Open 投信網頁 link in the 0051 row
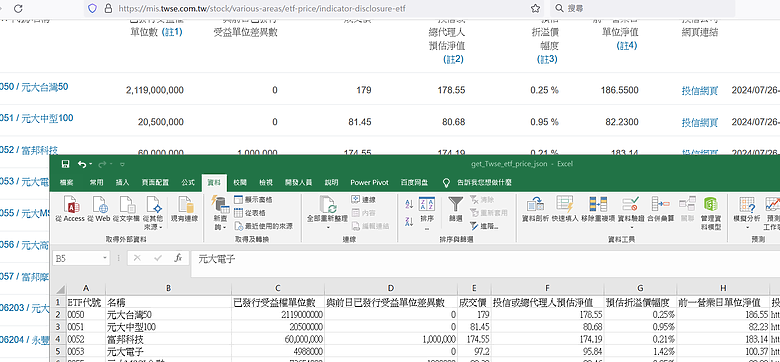The height and width of the screenshot is (362, 780). [700, 122]
